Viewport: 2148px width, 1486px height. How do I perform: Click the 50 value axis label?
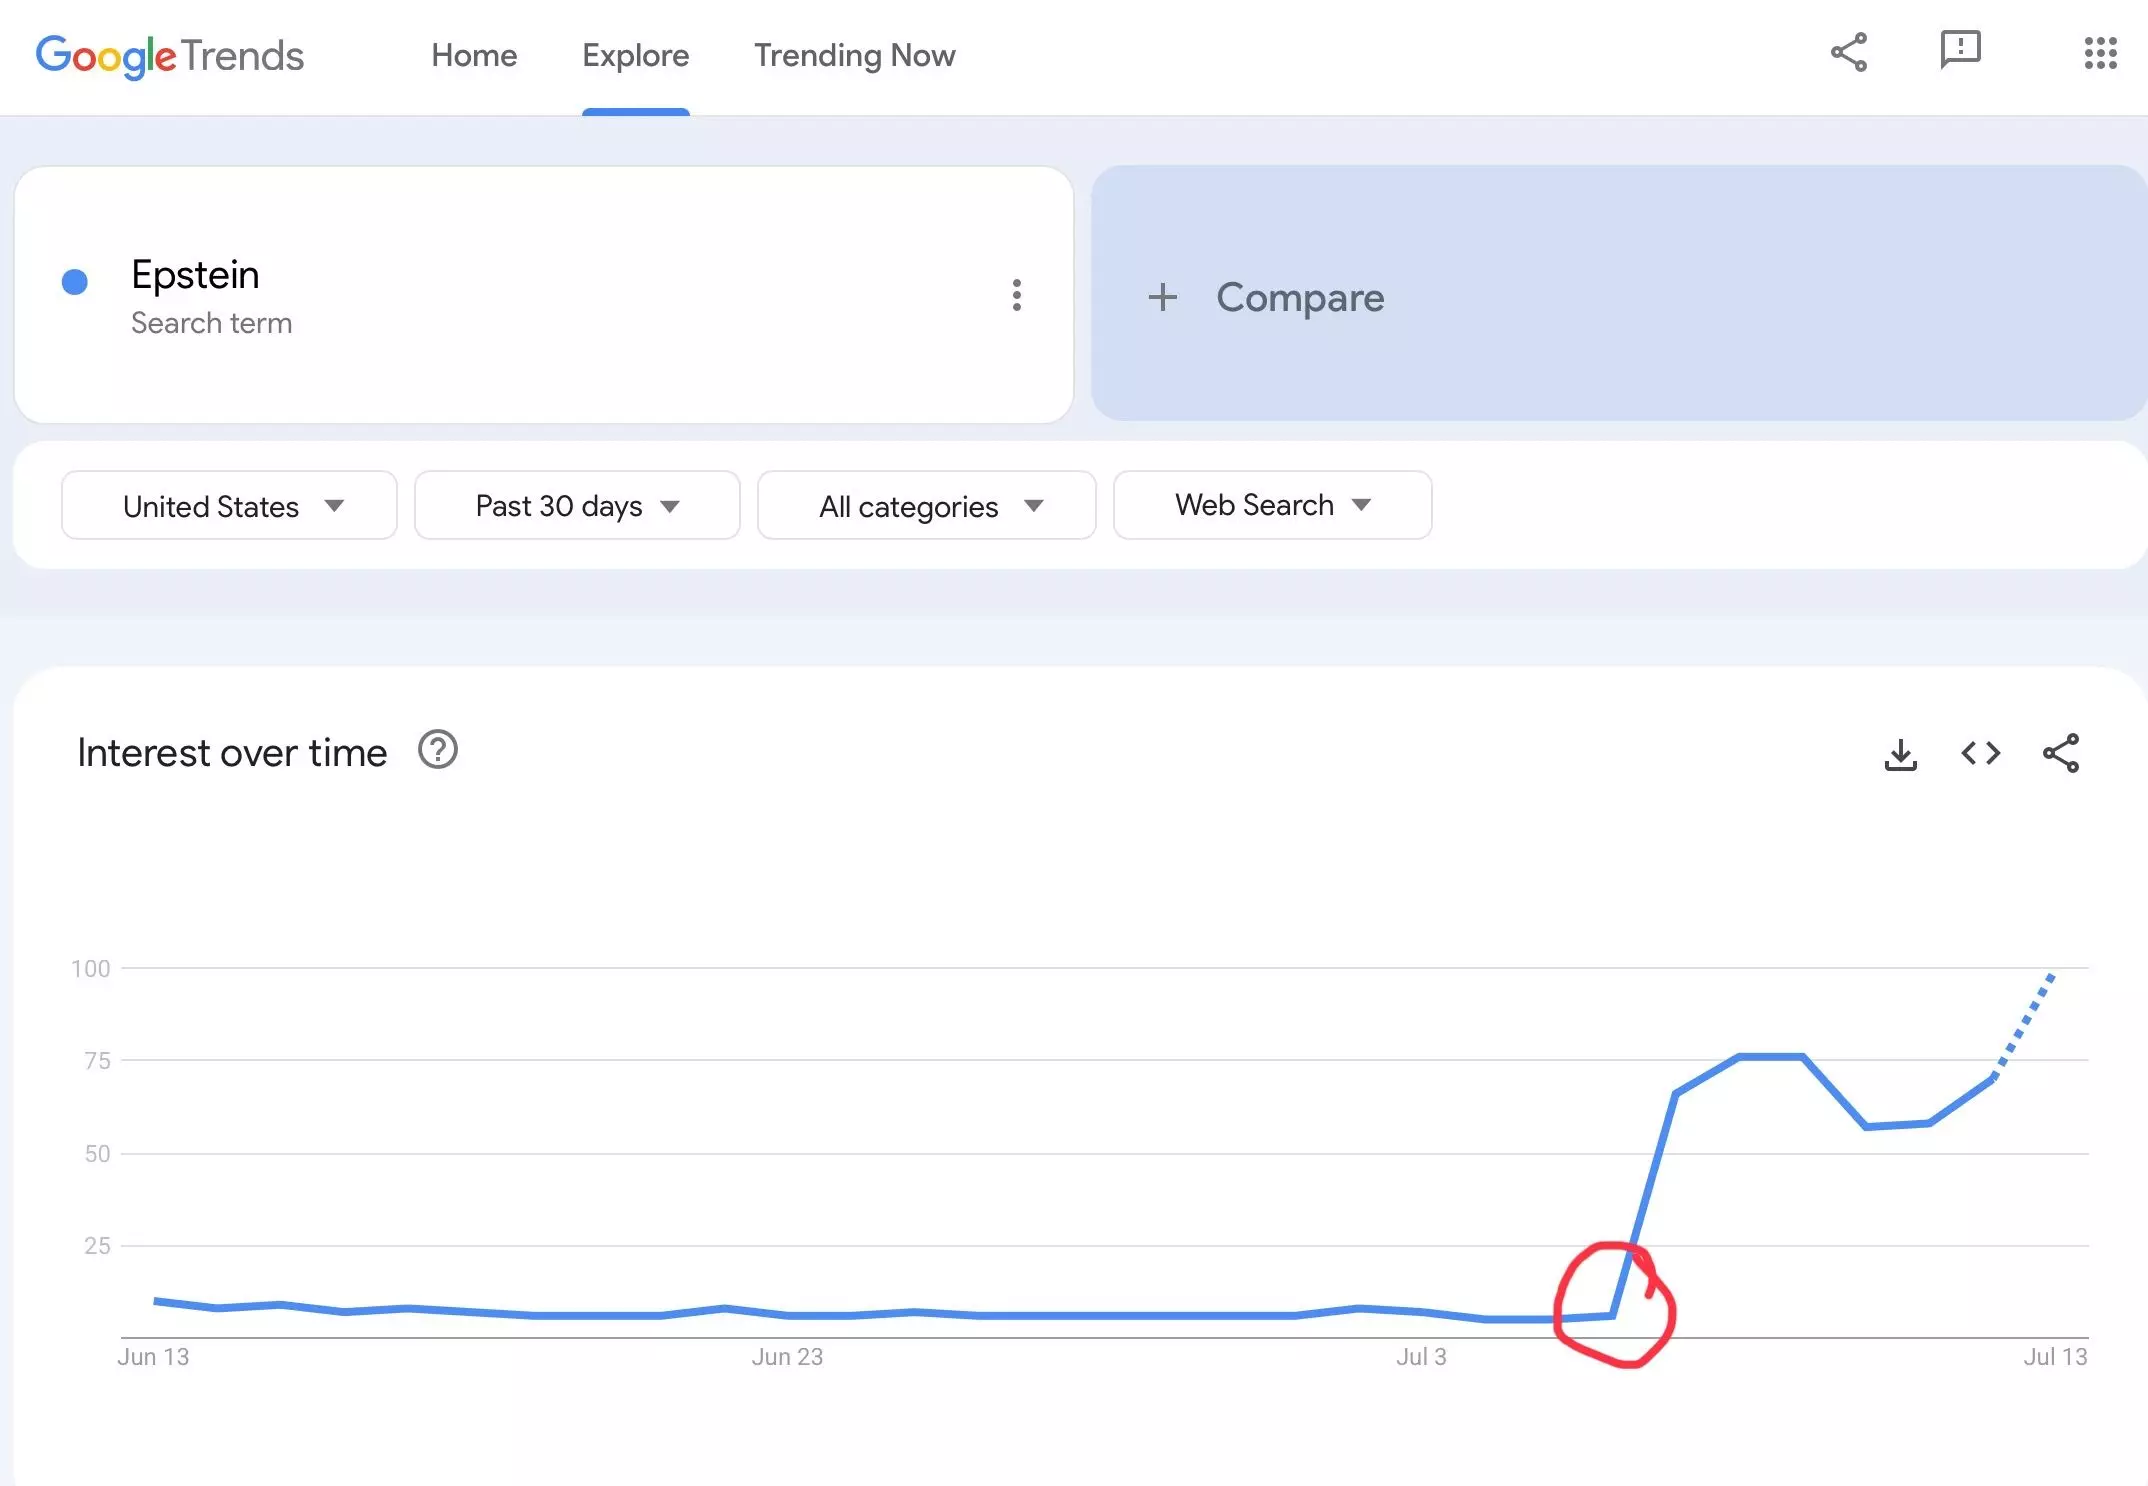pyautogui.click(x=97, y=1153)
